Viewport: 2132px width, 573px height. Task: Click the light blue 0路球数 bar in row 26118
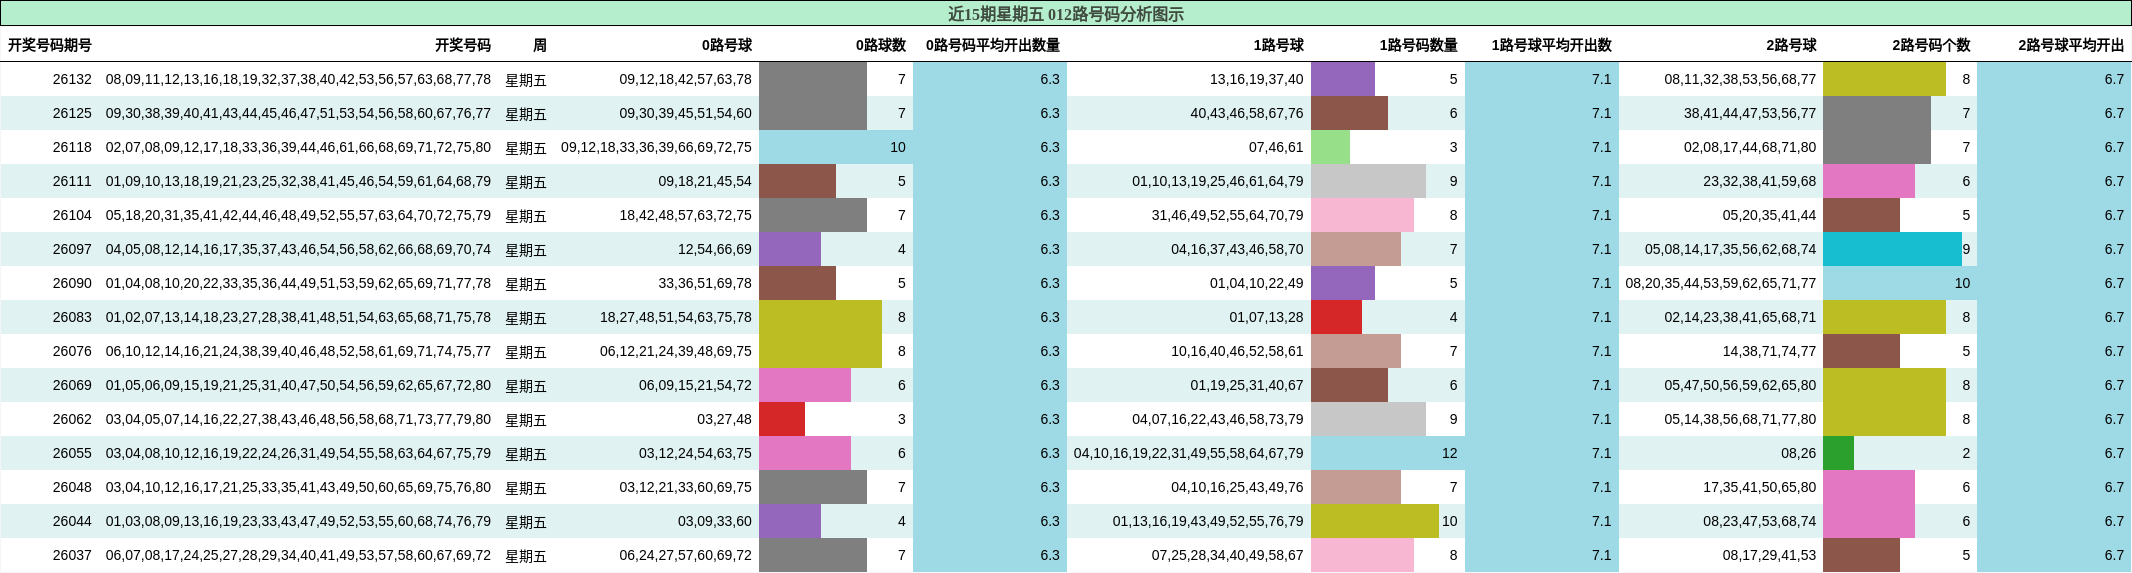[x=836, y=147]
